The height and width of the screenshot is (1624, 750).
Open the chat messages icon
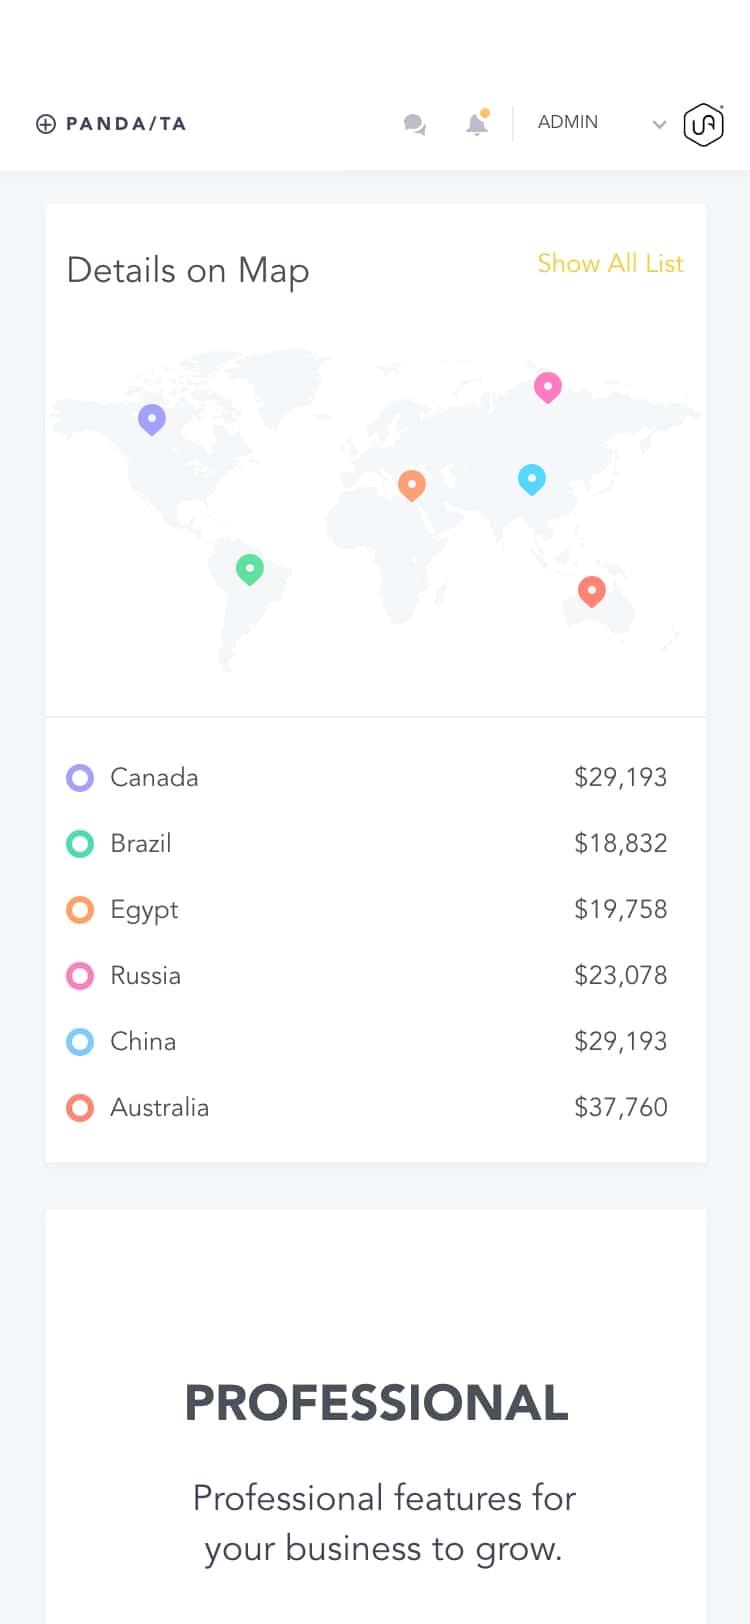click(414, 125)
